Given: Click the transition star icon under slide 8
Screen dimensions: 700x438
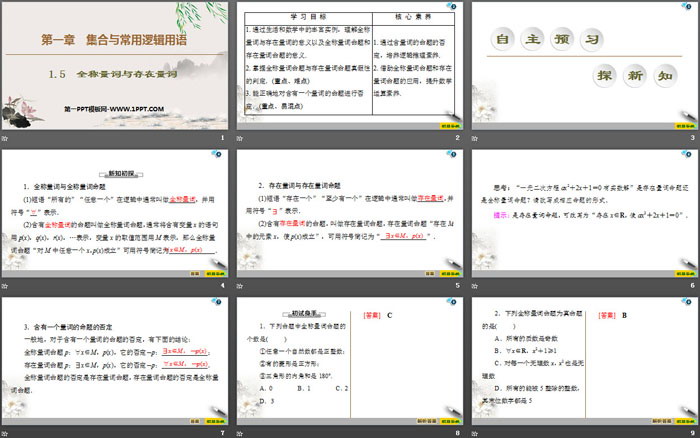Looking at the screenshot, I should point(240,432).
